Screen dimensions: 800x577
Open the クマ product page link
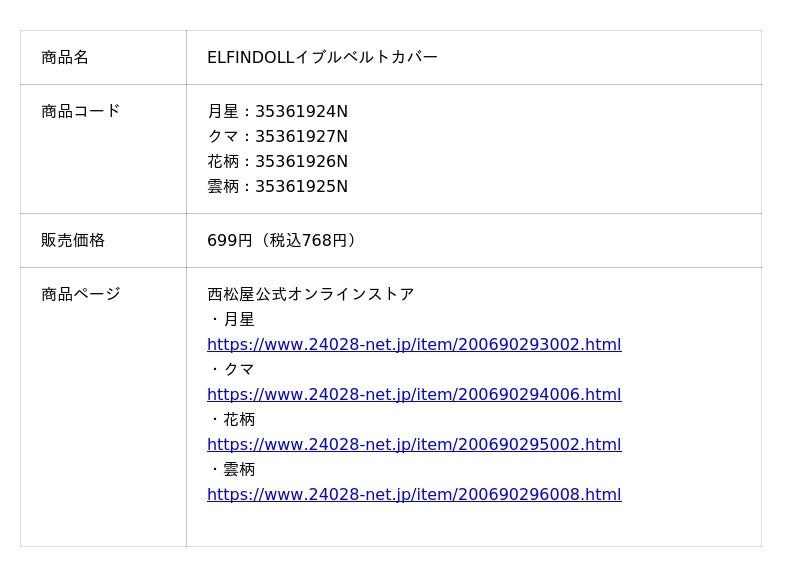(x=414, y=394)
